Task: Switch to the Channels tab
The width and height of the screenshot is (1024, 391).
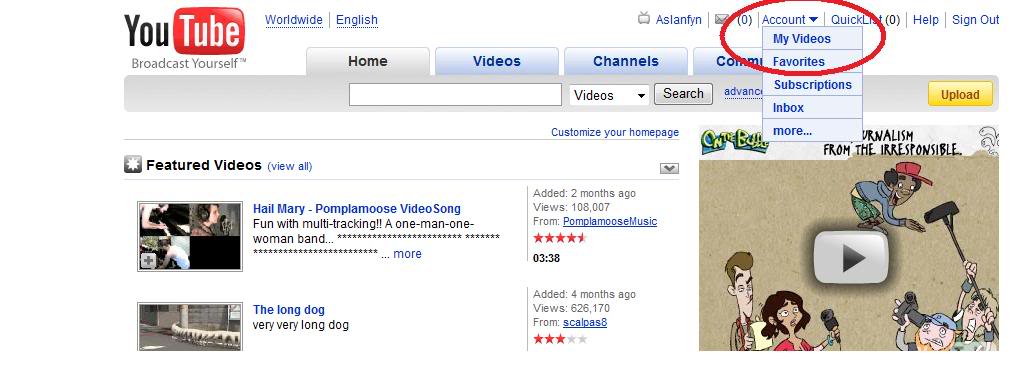Action: click(625, 61)
